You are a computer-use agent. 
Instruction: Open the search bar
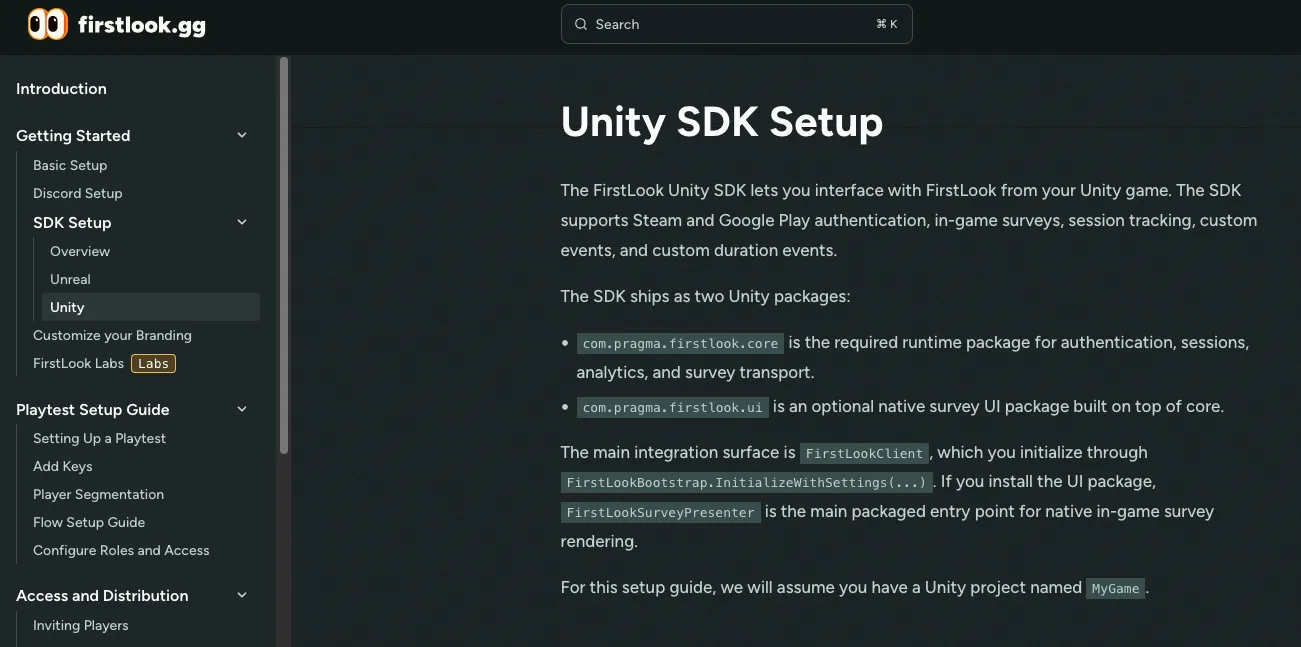point(736,23)
